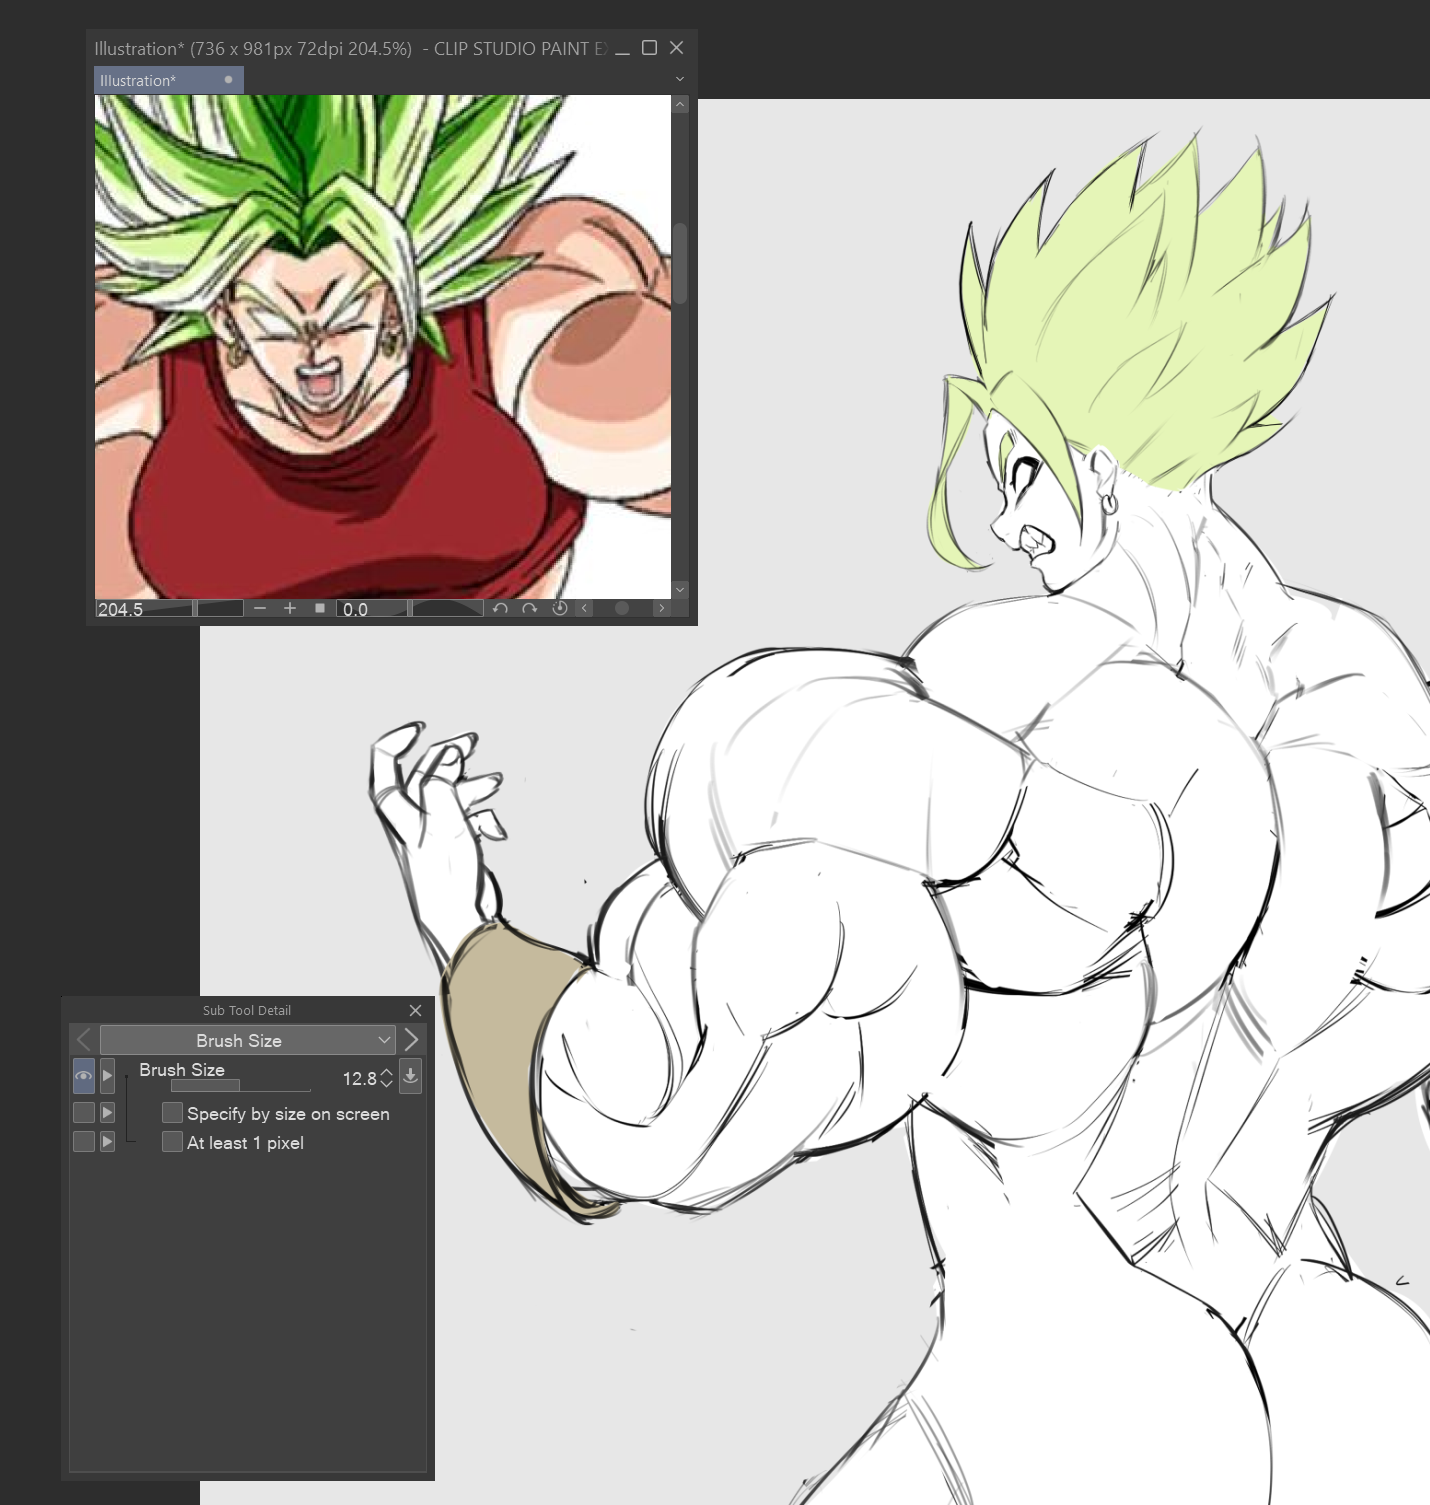Decrease brush size with stepper down arrow
Viewport: 1430px width, 1505px height.
point(387,1085)
